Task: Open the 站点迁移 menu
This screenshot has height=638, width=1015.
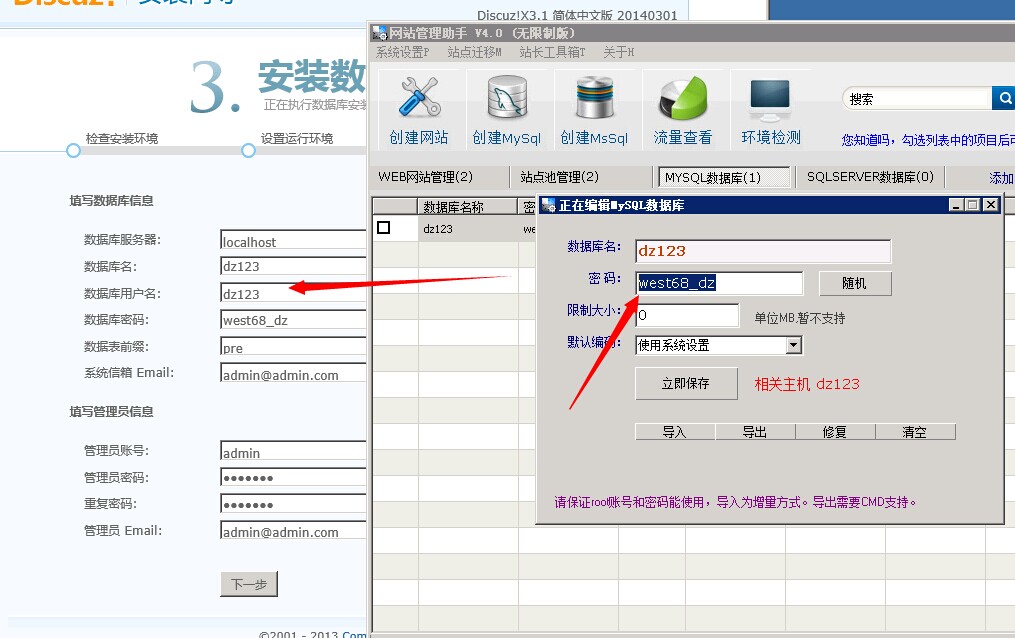Action: [x=474, y=52]
